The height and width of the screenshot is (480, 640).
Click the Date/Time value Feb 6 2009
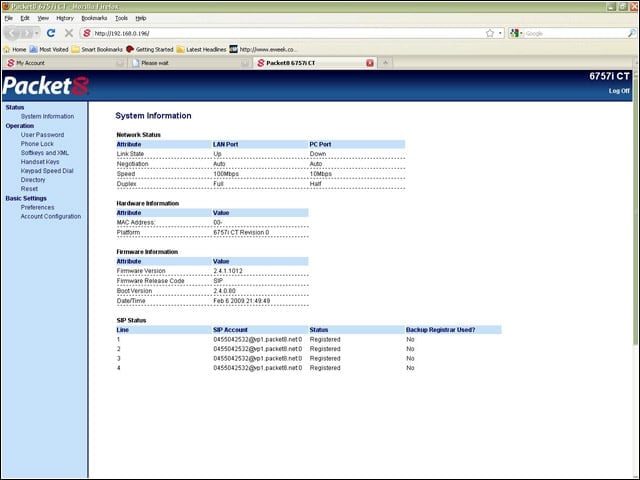242,301
